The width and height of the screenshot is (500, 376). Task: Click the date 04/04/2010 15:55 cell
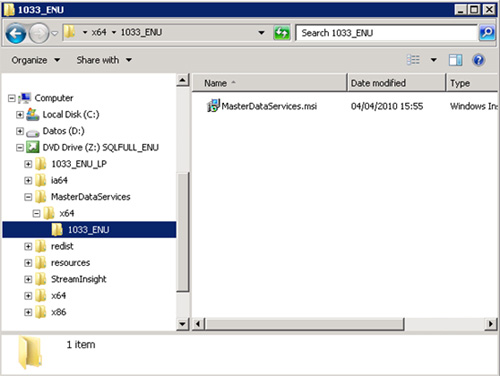(387, 106)
